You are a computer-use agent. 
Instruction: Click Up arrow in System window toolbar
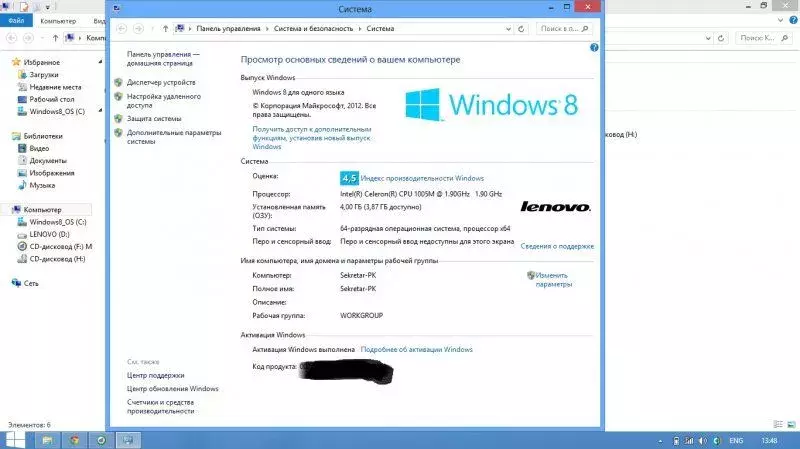[165, 29]
